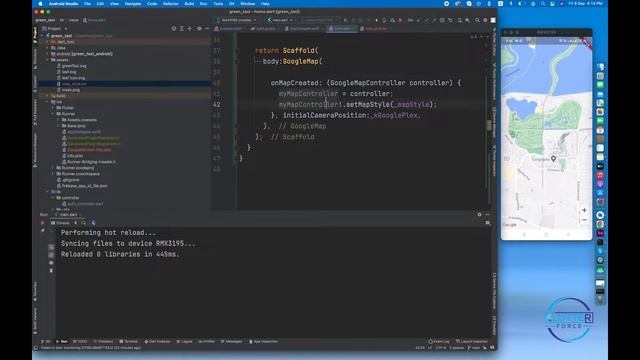Collapse the assets folder
Screen dimensions: 640x360
47,60
